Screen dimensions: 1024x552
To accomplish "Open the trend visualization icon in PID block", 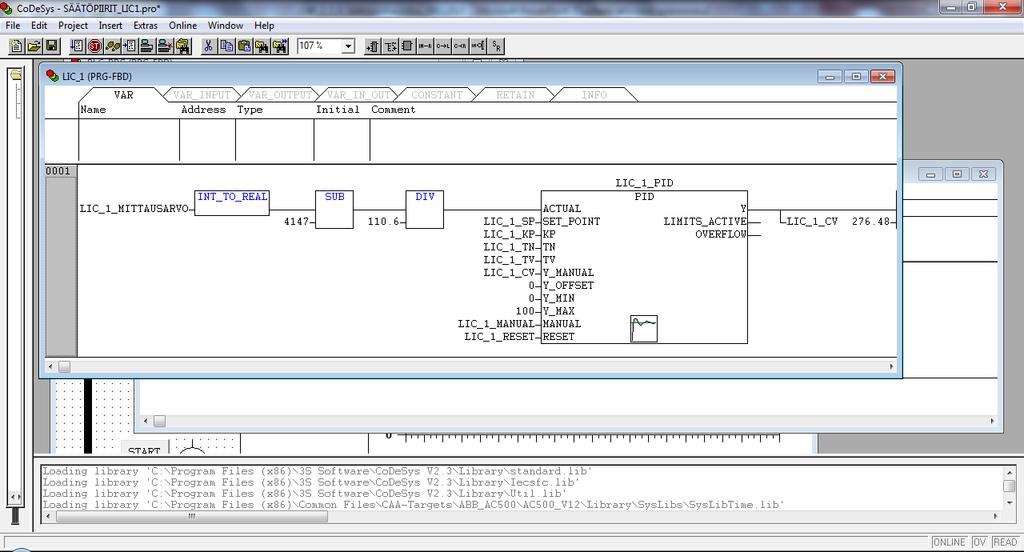I will (644, 329).
